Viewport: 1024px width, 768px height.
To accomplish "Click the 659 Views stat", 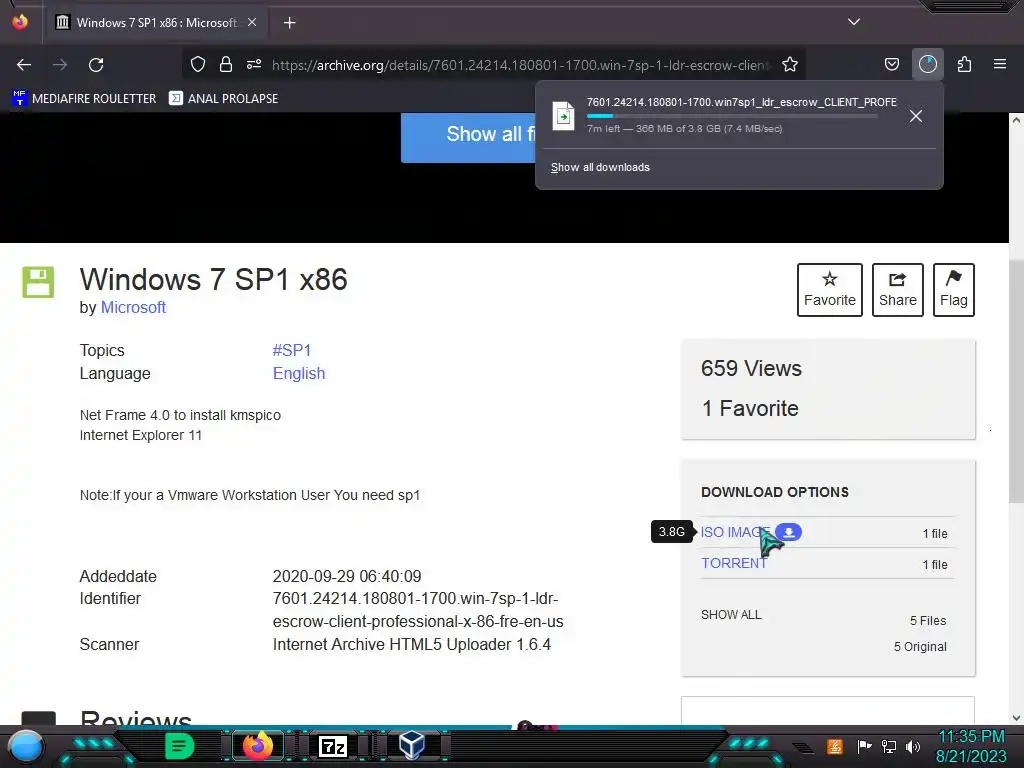I will pyautogui.click(x=751, y=368).
